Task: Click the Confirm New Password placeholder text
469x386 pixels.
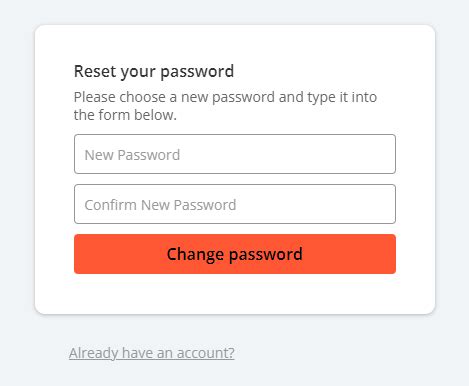Action: [x=160, y=205]
